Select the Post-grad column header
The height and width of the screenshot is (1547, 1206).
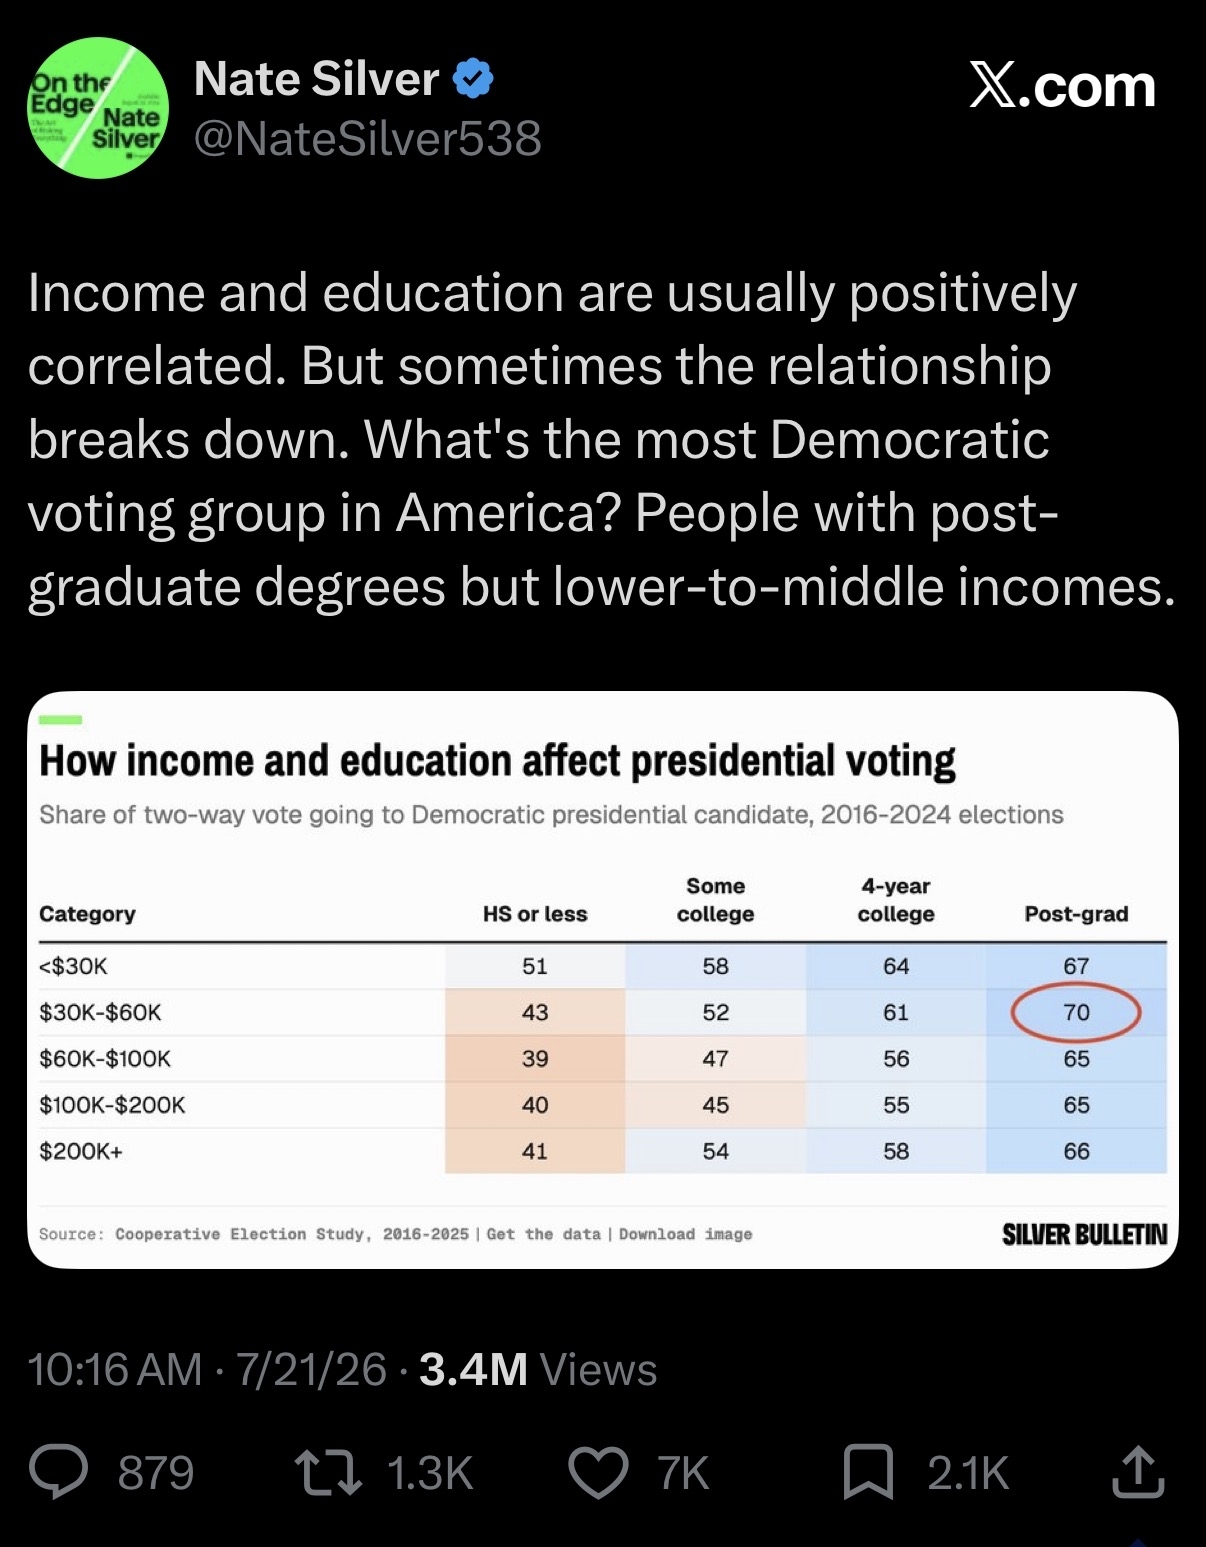point(1076,914)
